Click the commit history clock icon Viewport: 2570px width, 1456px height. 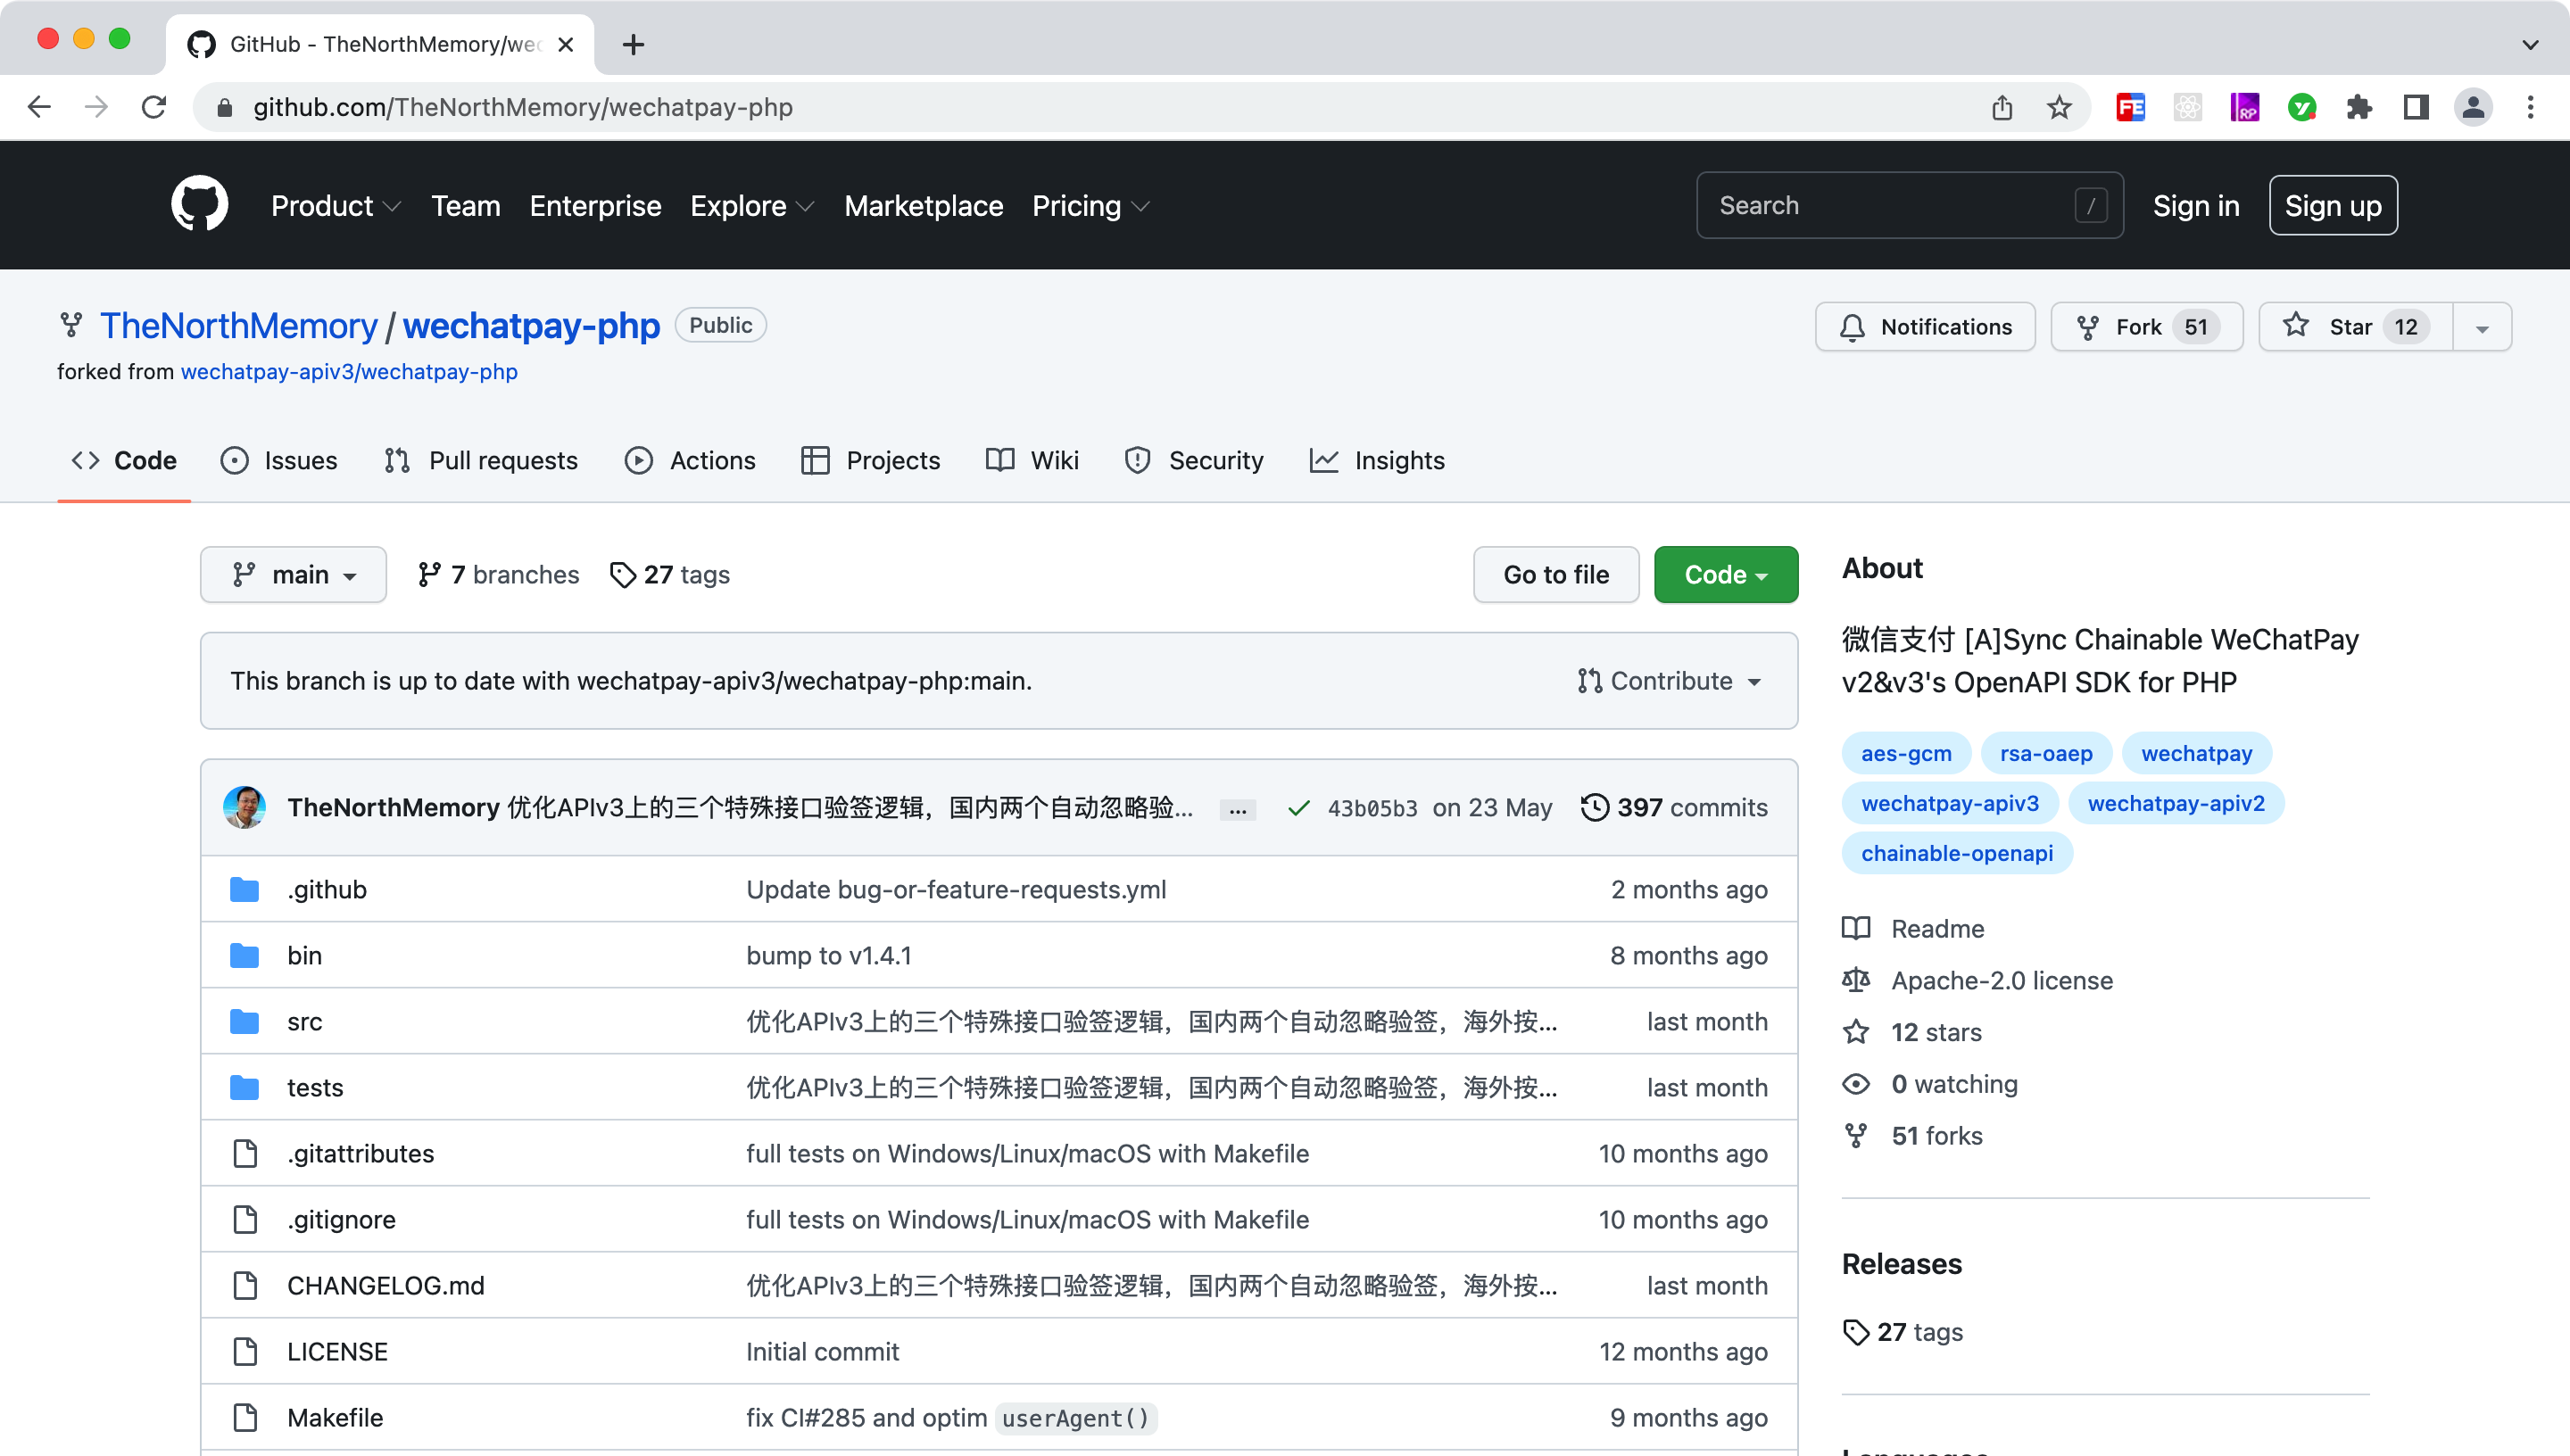tap(1595, 807)
